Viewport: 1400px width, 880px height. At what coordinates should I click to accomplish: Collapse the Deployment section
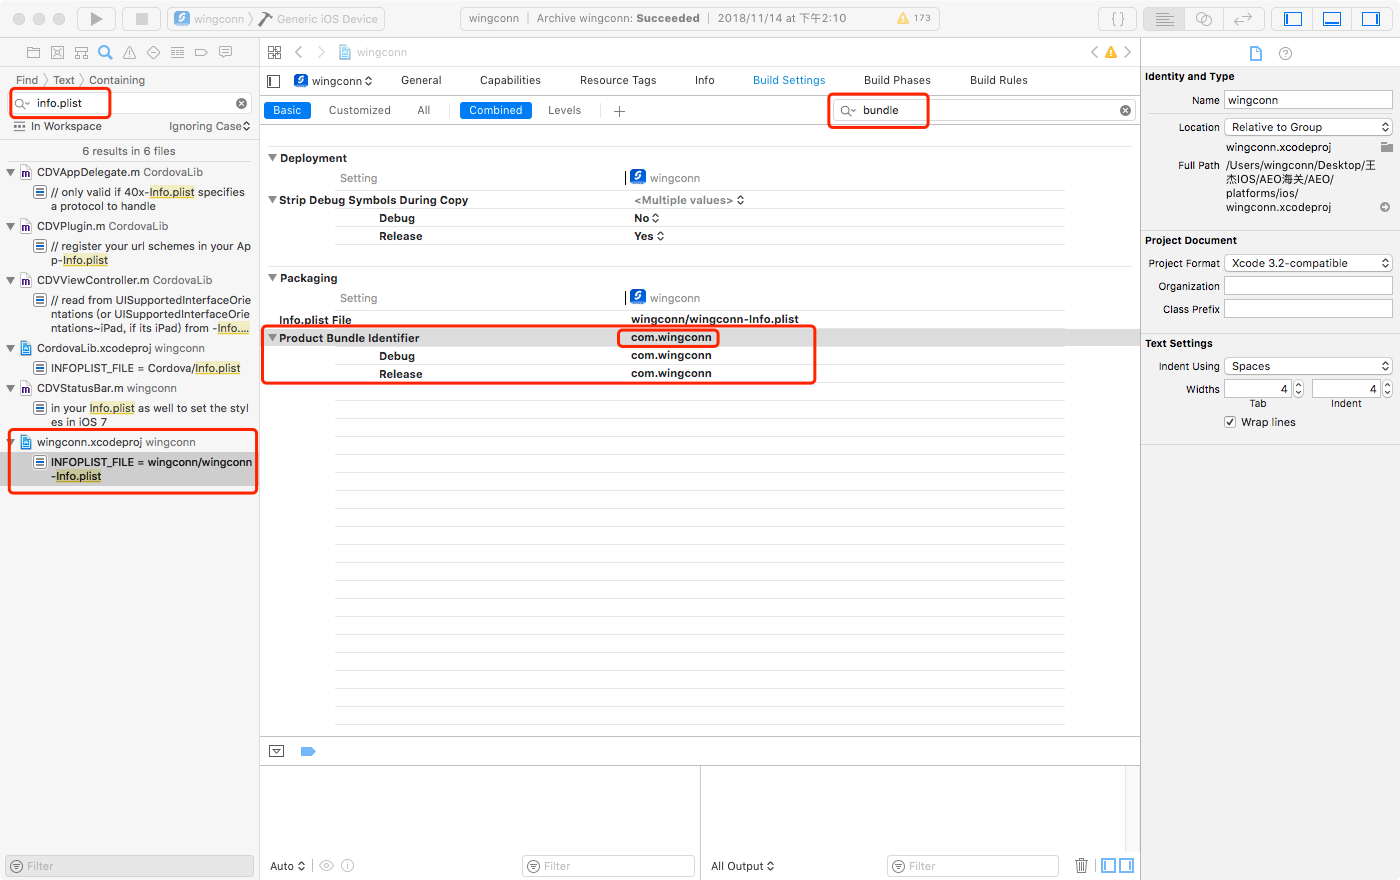[x=272, y=158]
